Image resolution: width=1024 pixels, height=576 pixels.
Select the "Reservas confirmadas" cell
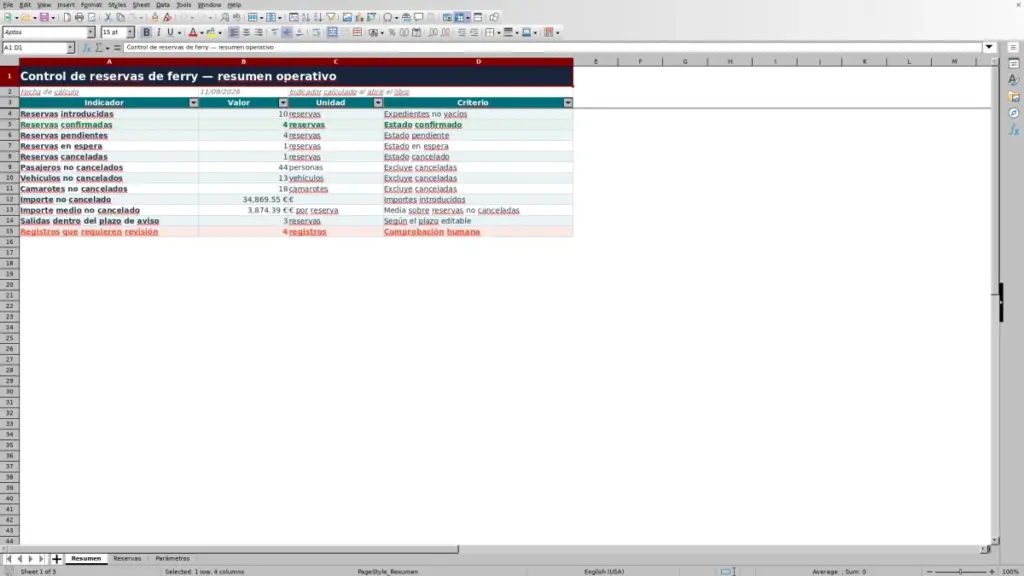[108, 125]
